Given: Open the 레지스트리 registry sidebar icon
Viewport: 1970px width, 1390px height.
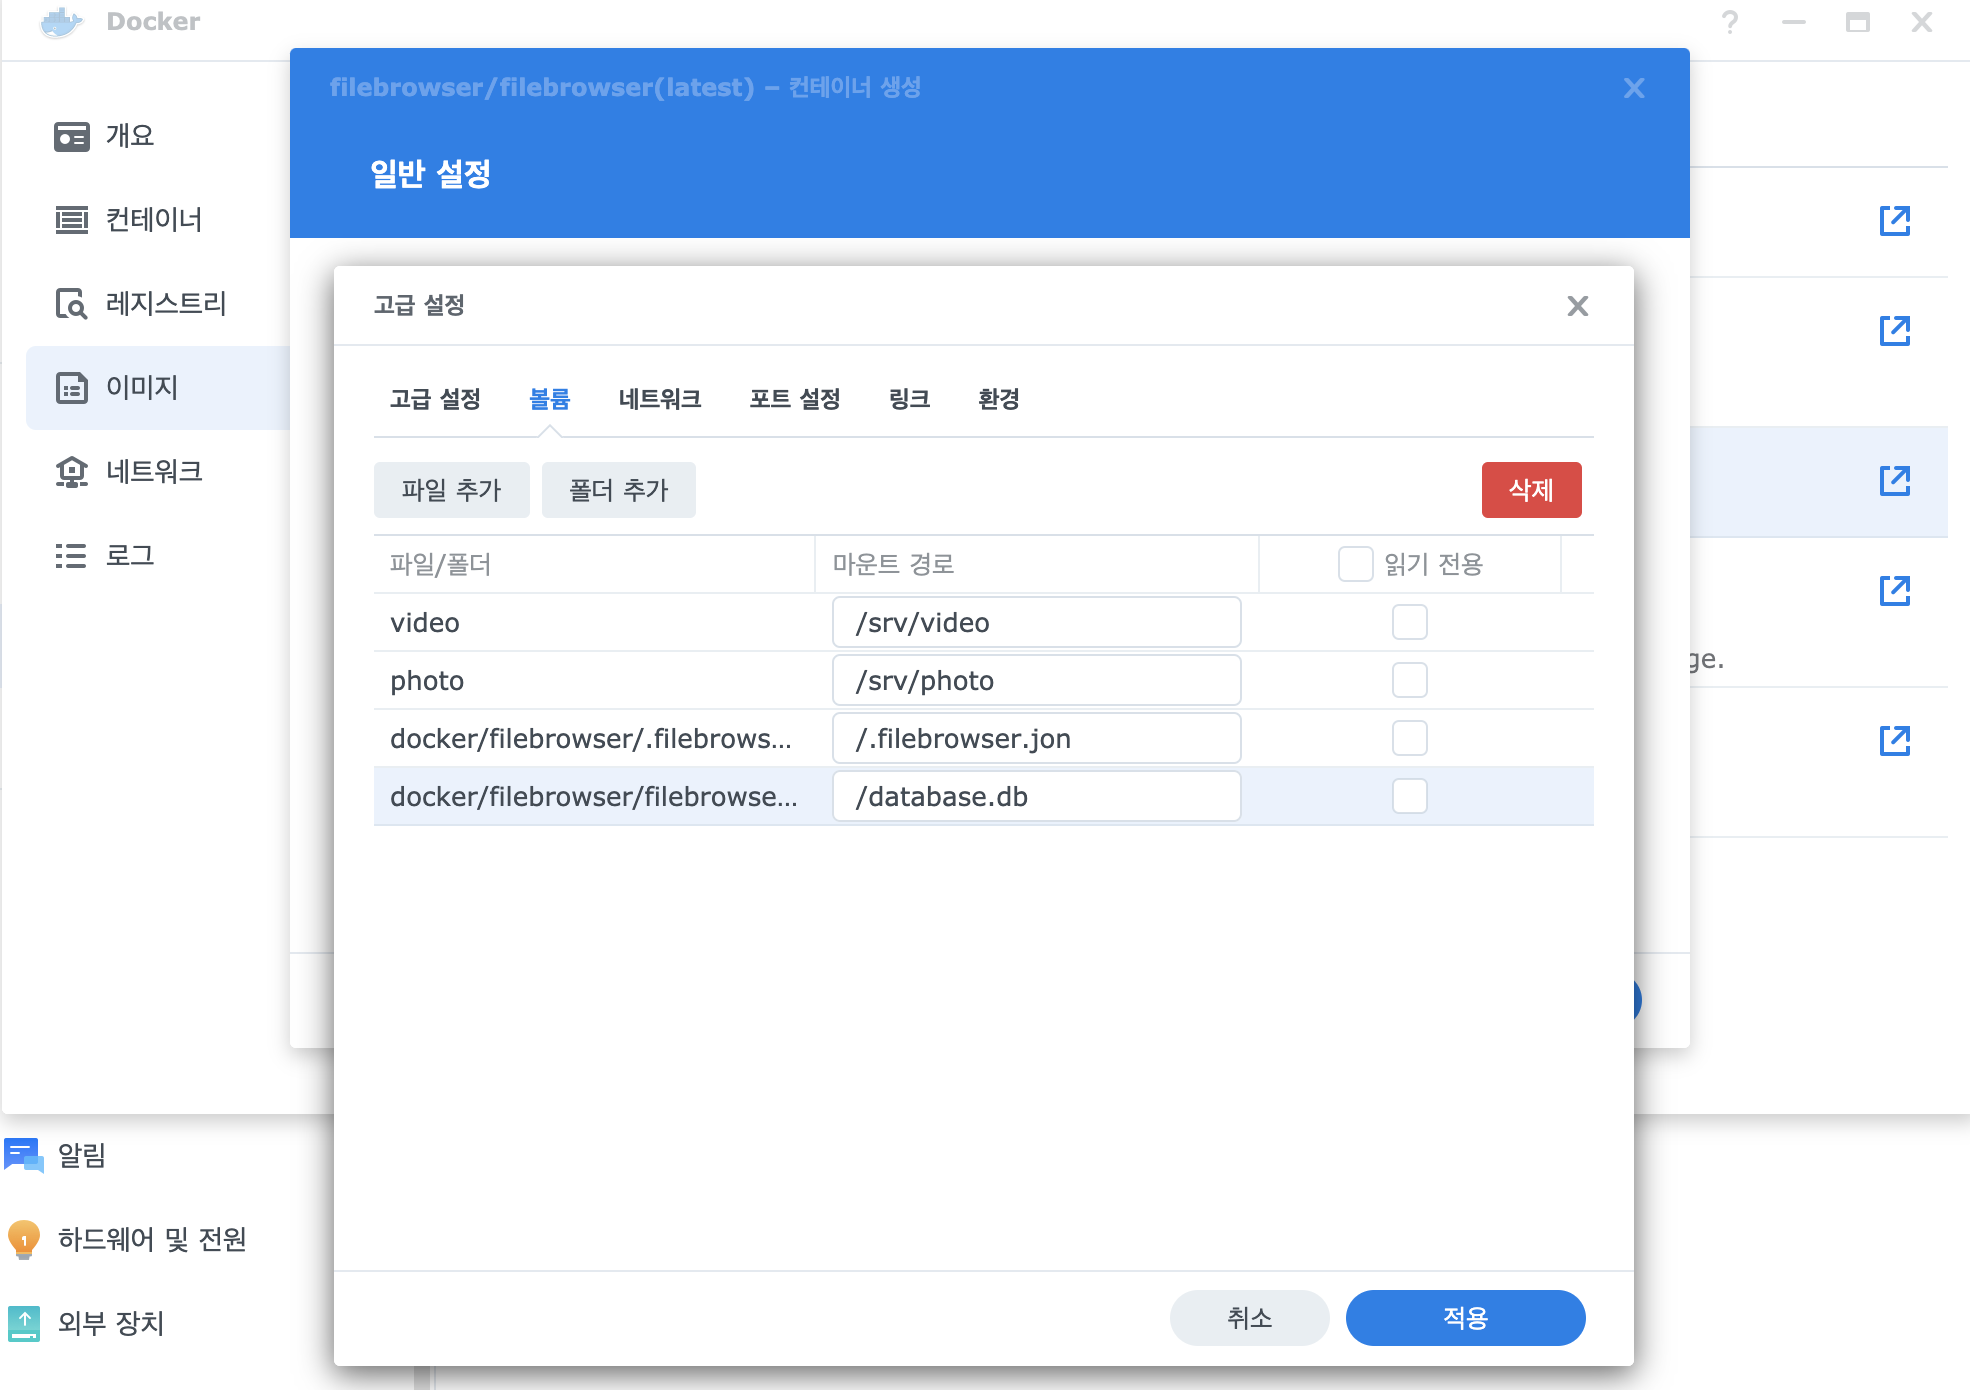Looking at the screenshot, I should tap(72, 304).
